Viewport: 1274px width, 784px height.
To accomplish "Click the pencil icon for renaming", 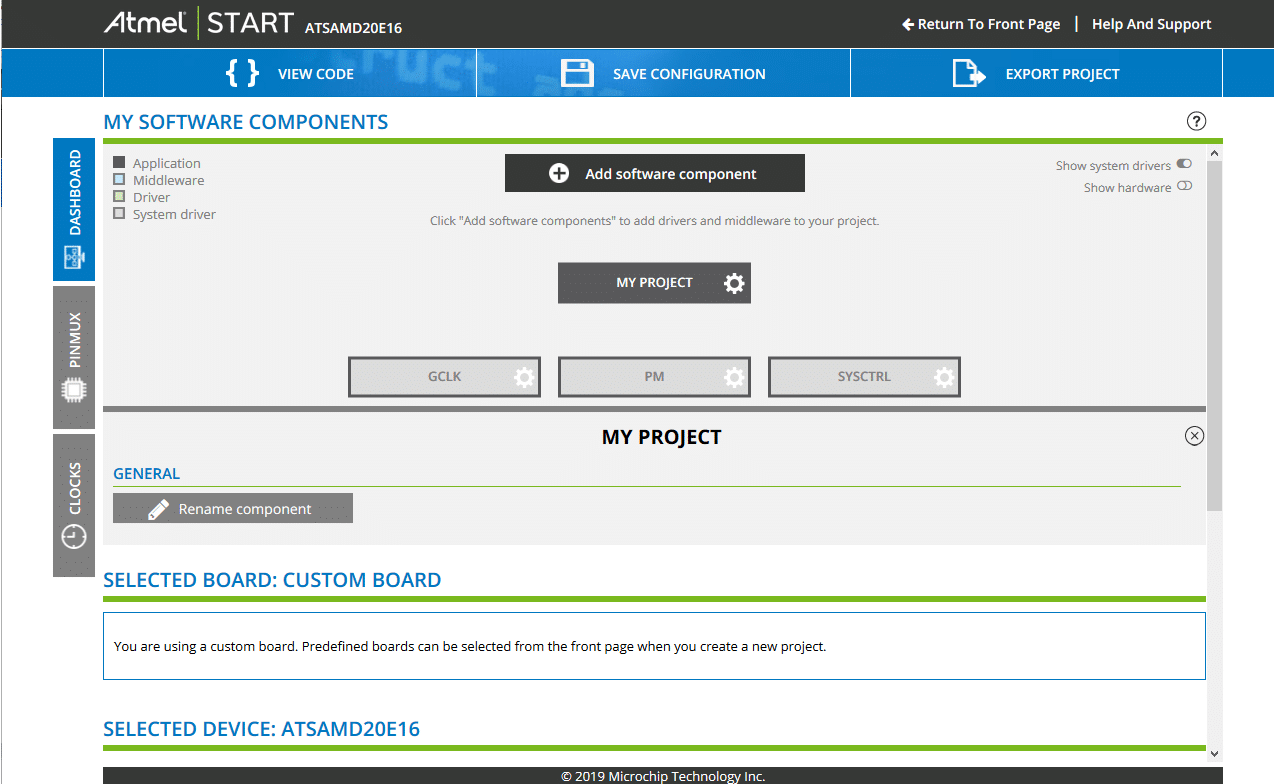I will pos(158,509).
